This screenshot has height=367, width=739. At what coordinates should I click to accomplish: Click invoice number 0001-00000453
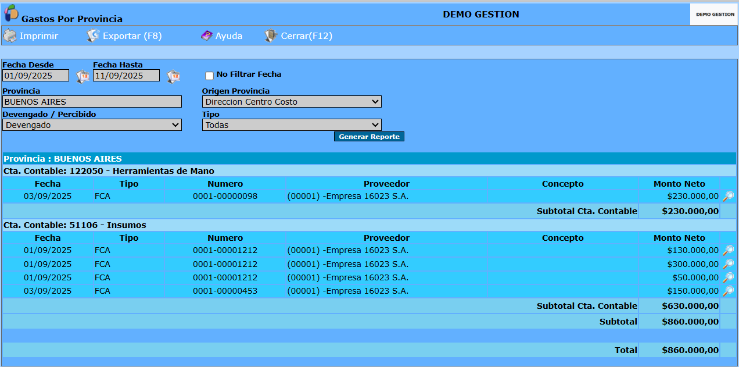point(225,291)
